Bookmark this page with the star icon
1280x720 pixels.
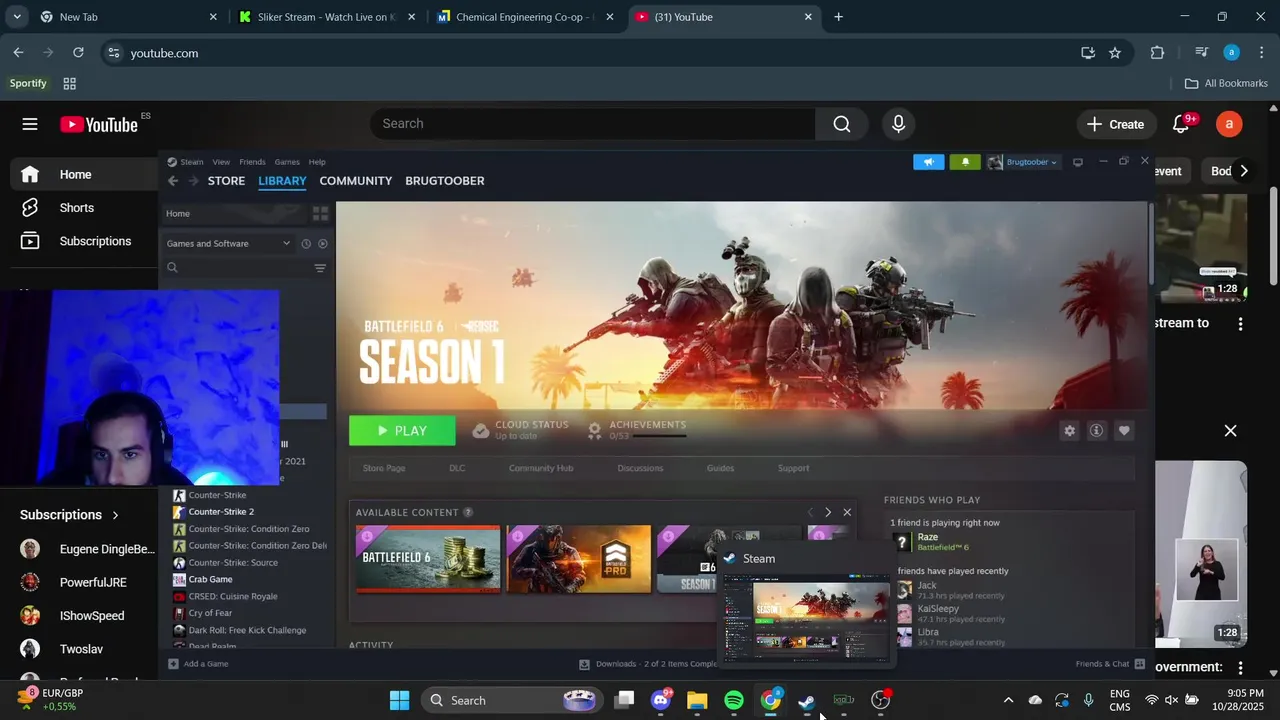click(x=1115, y=53)
